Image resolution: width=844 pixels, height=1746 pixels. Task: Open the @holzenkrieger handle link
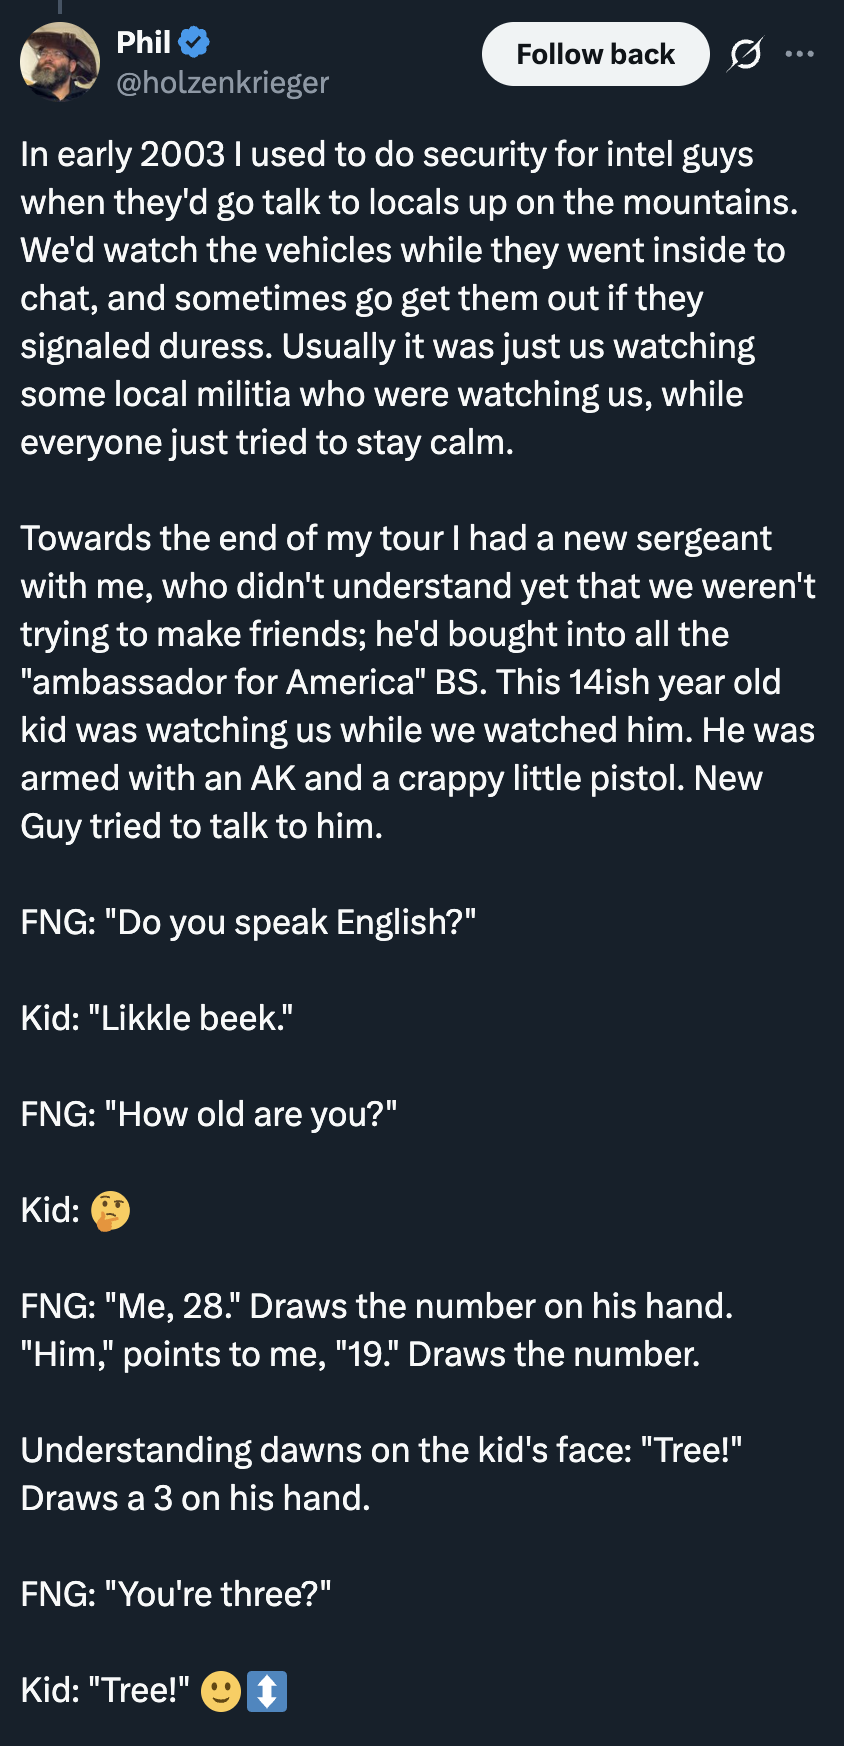[223, 82]
